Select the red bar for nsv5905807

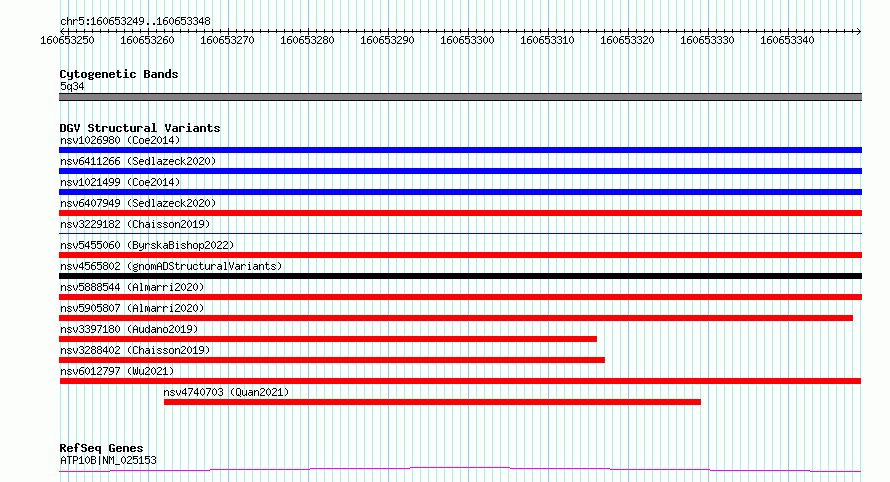click(x=456, y=318)
